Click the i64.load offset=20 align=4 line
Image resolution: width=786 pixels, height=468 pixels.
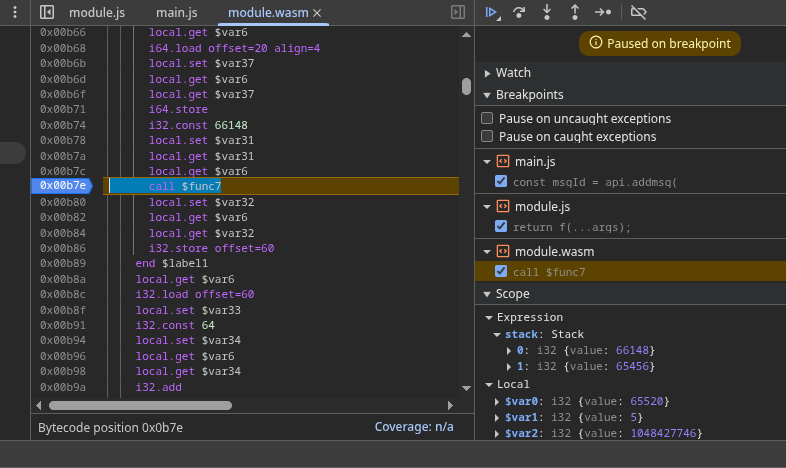pyautogui.click(x=234, y=48)
